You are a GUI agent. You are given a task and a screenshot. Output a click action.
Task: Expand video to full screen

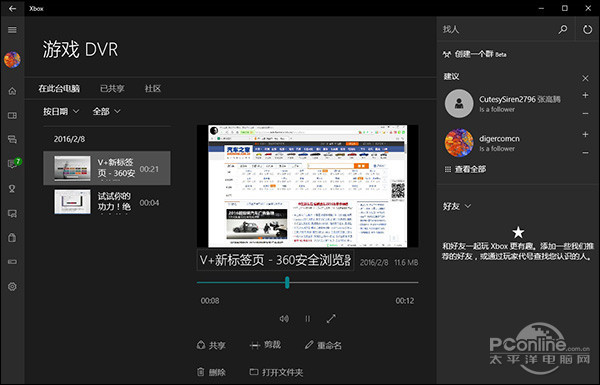pyautogui.click(x=331, y=318)
